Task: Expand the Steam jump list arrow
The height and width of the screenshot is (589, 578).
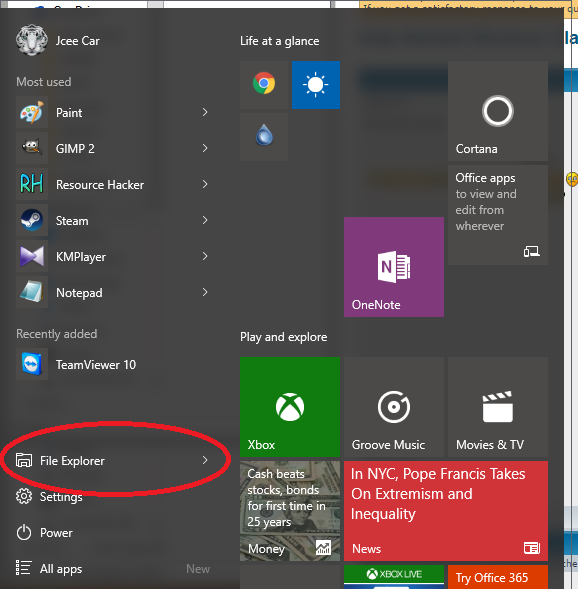Action: click(x=205, y=220)
